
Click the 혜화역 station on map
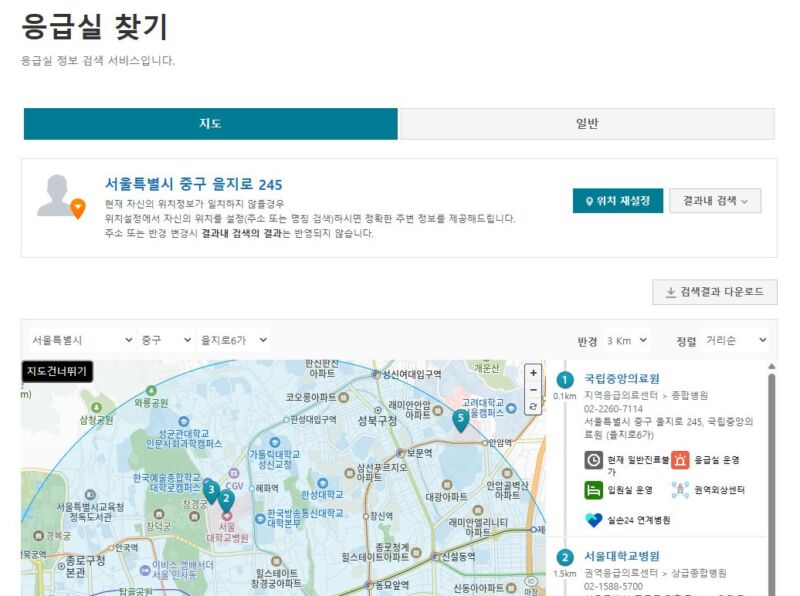point(264,488)
